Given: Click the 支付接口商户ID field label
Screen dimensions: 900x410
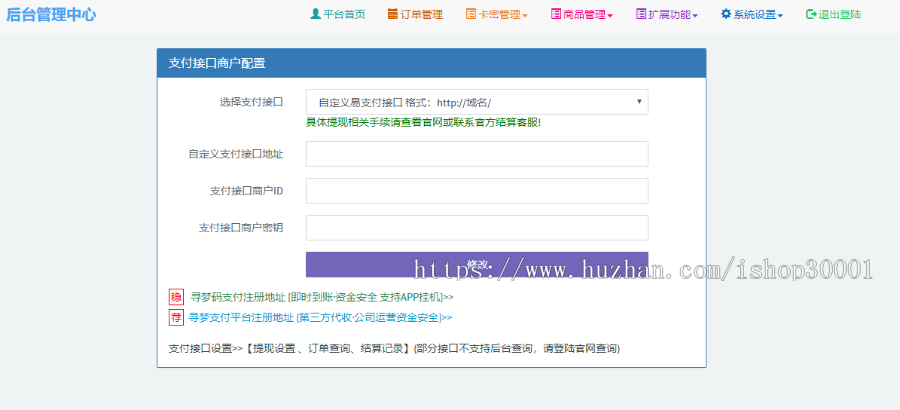Looking at the screenshot, I should 246,191.
